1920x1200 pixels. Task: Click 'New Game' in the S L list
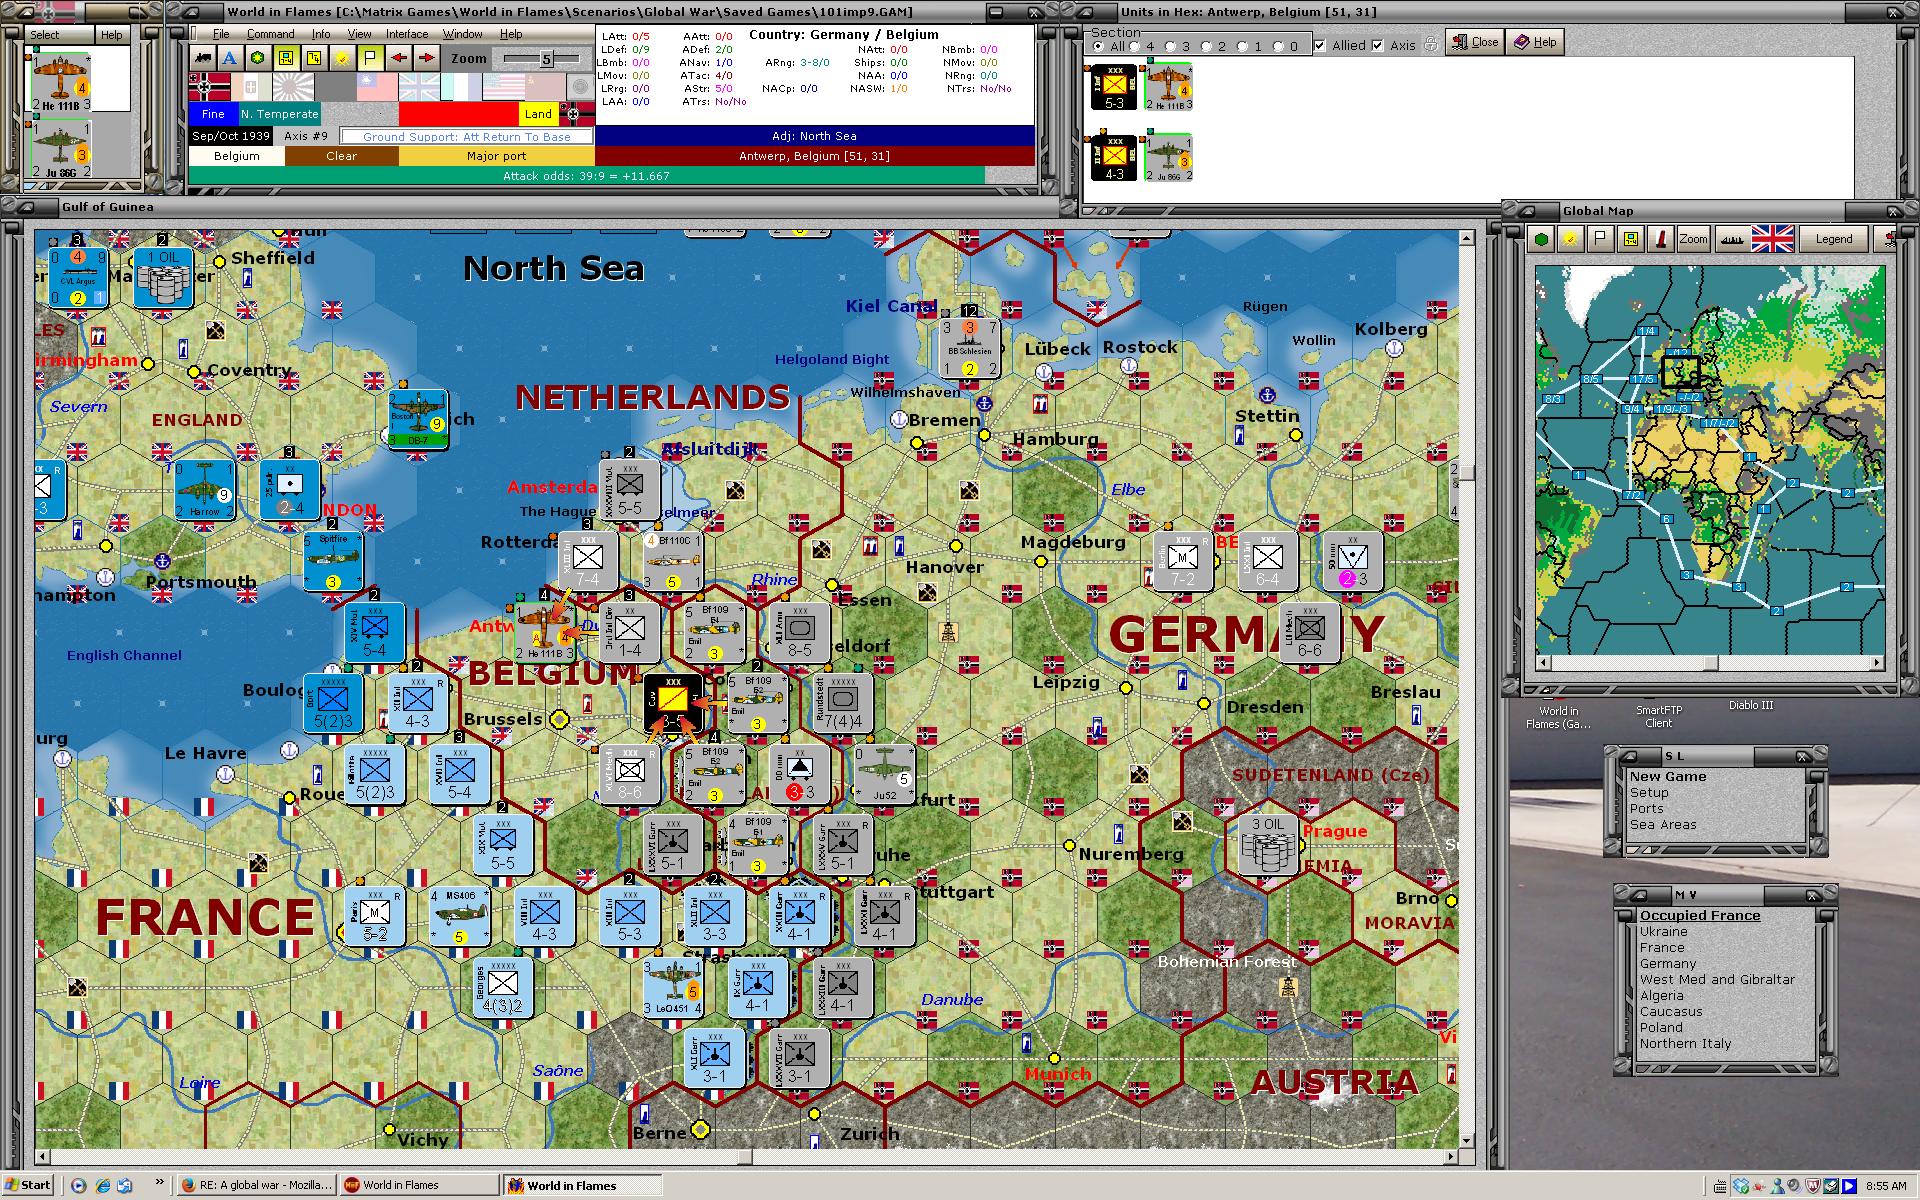(x=1667, y=776)
